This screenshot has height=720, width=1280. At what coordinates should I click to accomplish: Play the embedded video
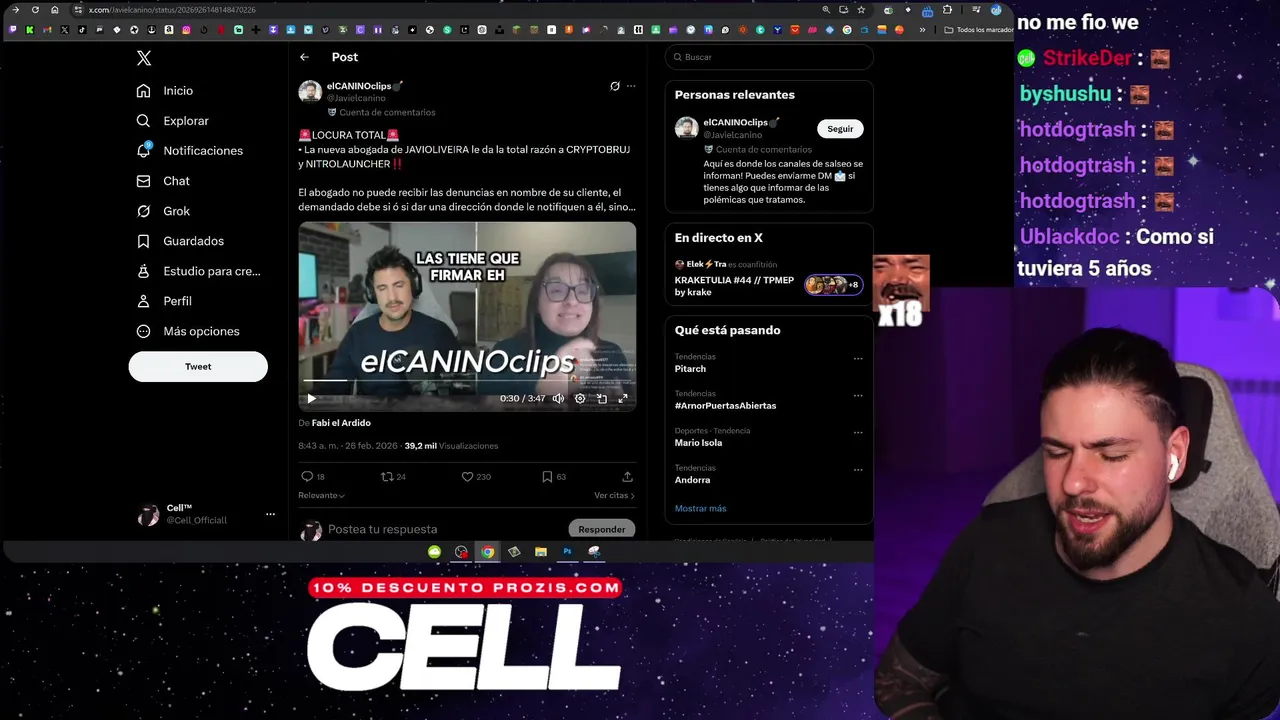[x=311, y=398]
